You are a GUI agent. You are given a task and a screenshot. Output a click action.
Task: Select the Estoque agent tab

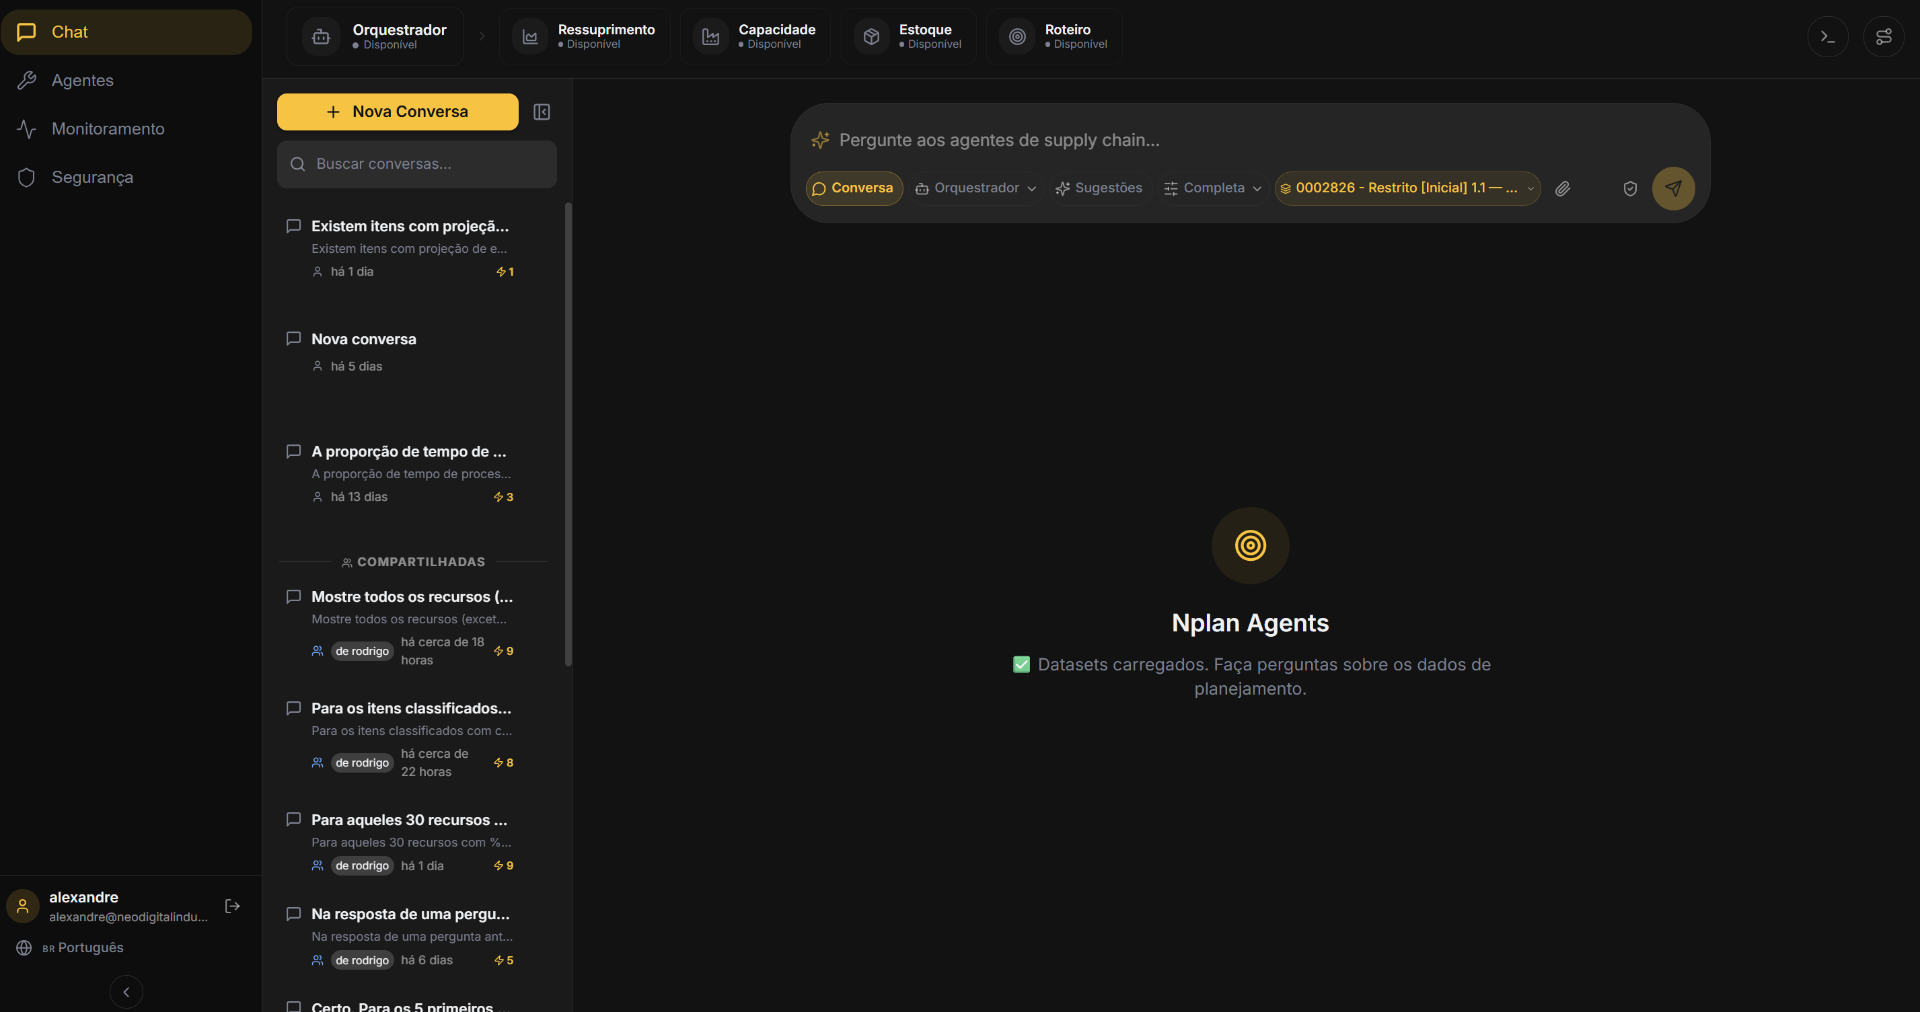[x=909, y=37]
